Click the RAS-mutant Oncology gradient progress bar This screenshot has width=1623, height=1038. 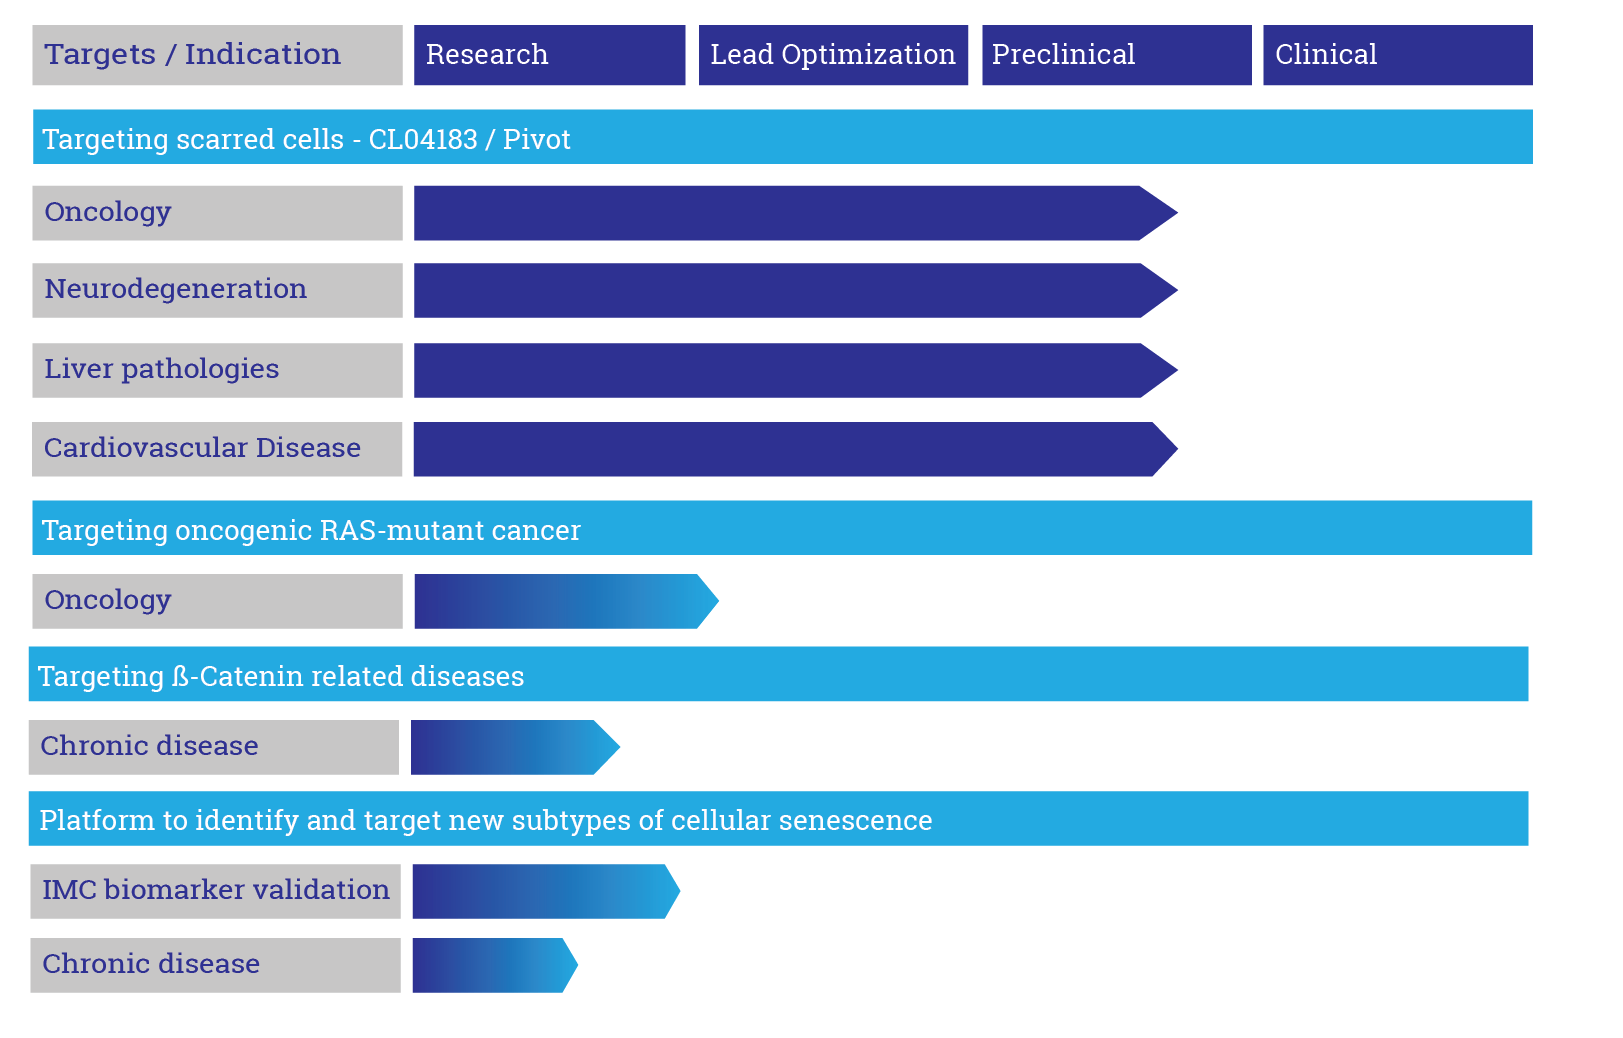click(566, 601)
